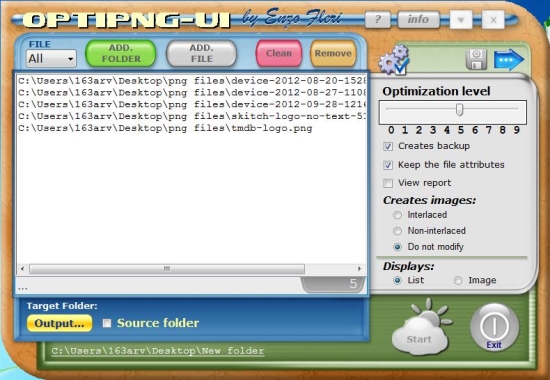Click the file list scroll right arrow
550x380 pixels.
coord(359,269)
